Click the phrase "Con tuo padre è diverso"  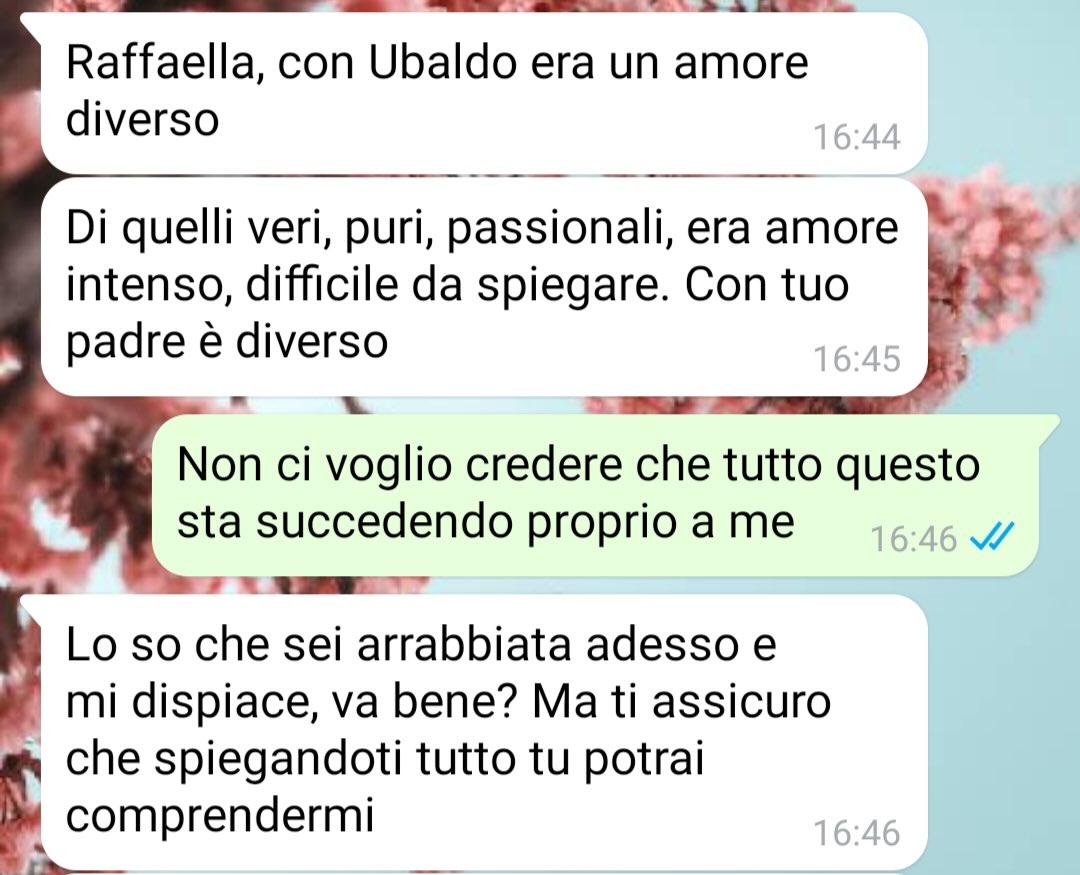[x=457, y=313]
